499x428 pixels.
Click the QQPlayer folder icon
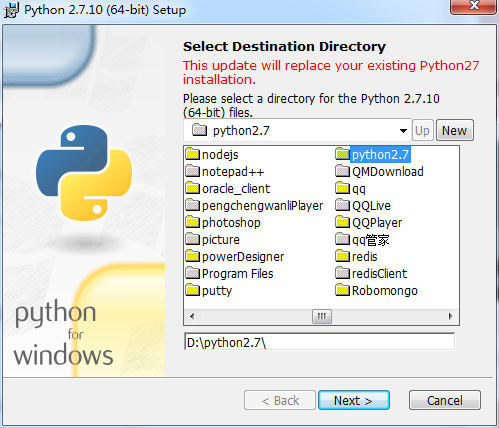[x=342, y=222]
